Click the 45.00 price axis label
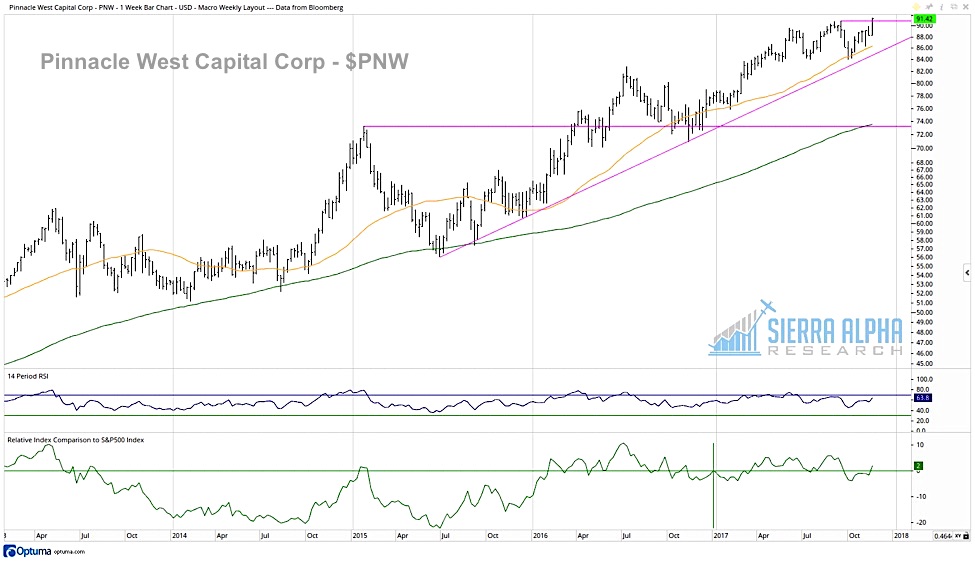 pyautogui.click(x=925, y=364)
